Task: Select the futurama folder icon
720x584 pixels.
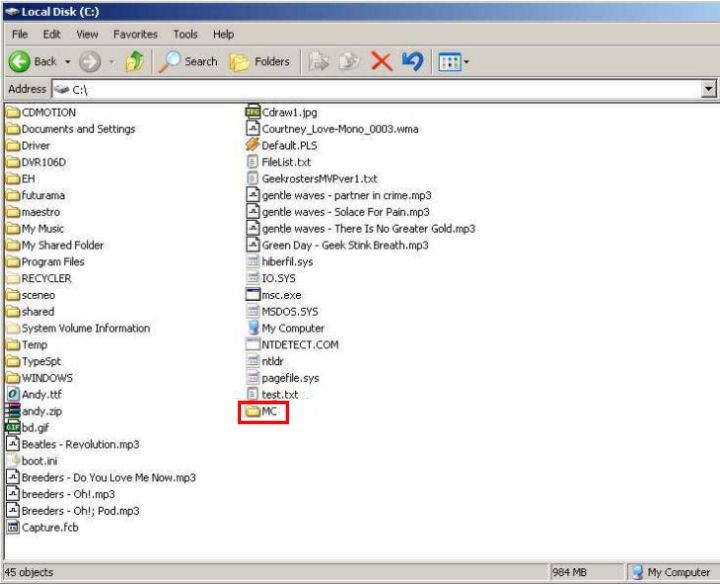Action: pyautogui.click(x=13, y=195)
